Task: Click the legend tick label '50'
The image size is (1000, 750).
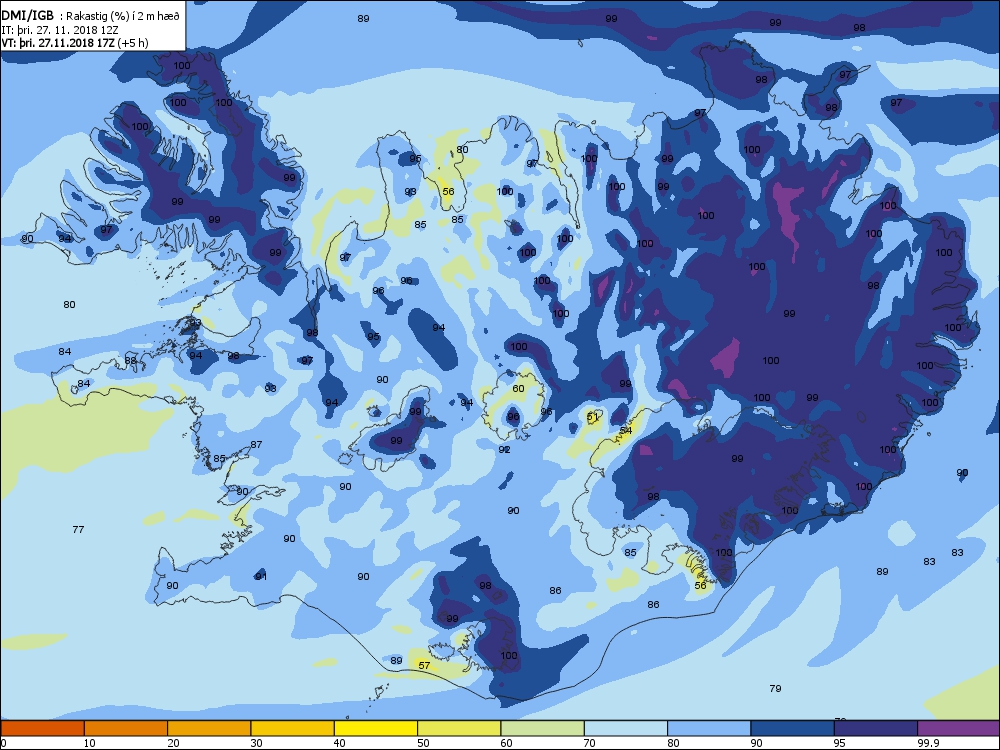Action: pos(423,743)
